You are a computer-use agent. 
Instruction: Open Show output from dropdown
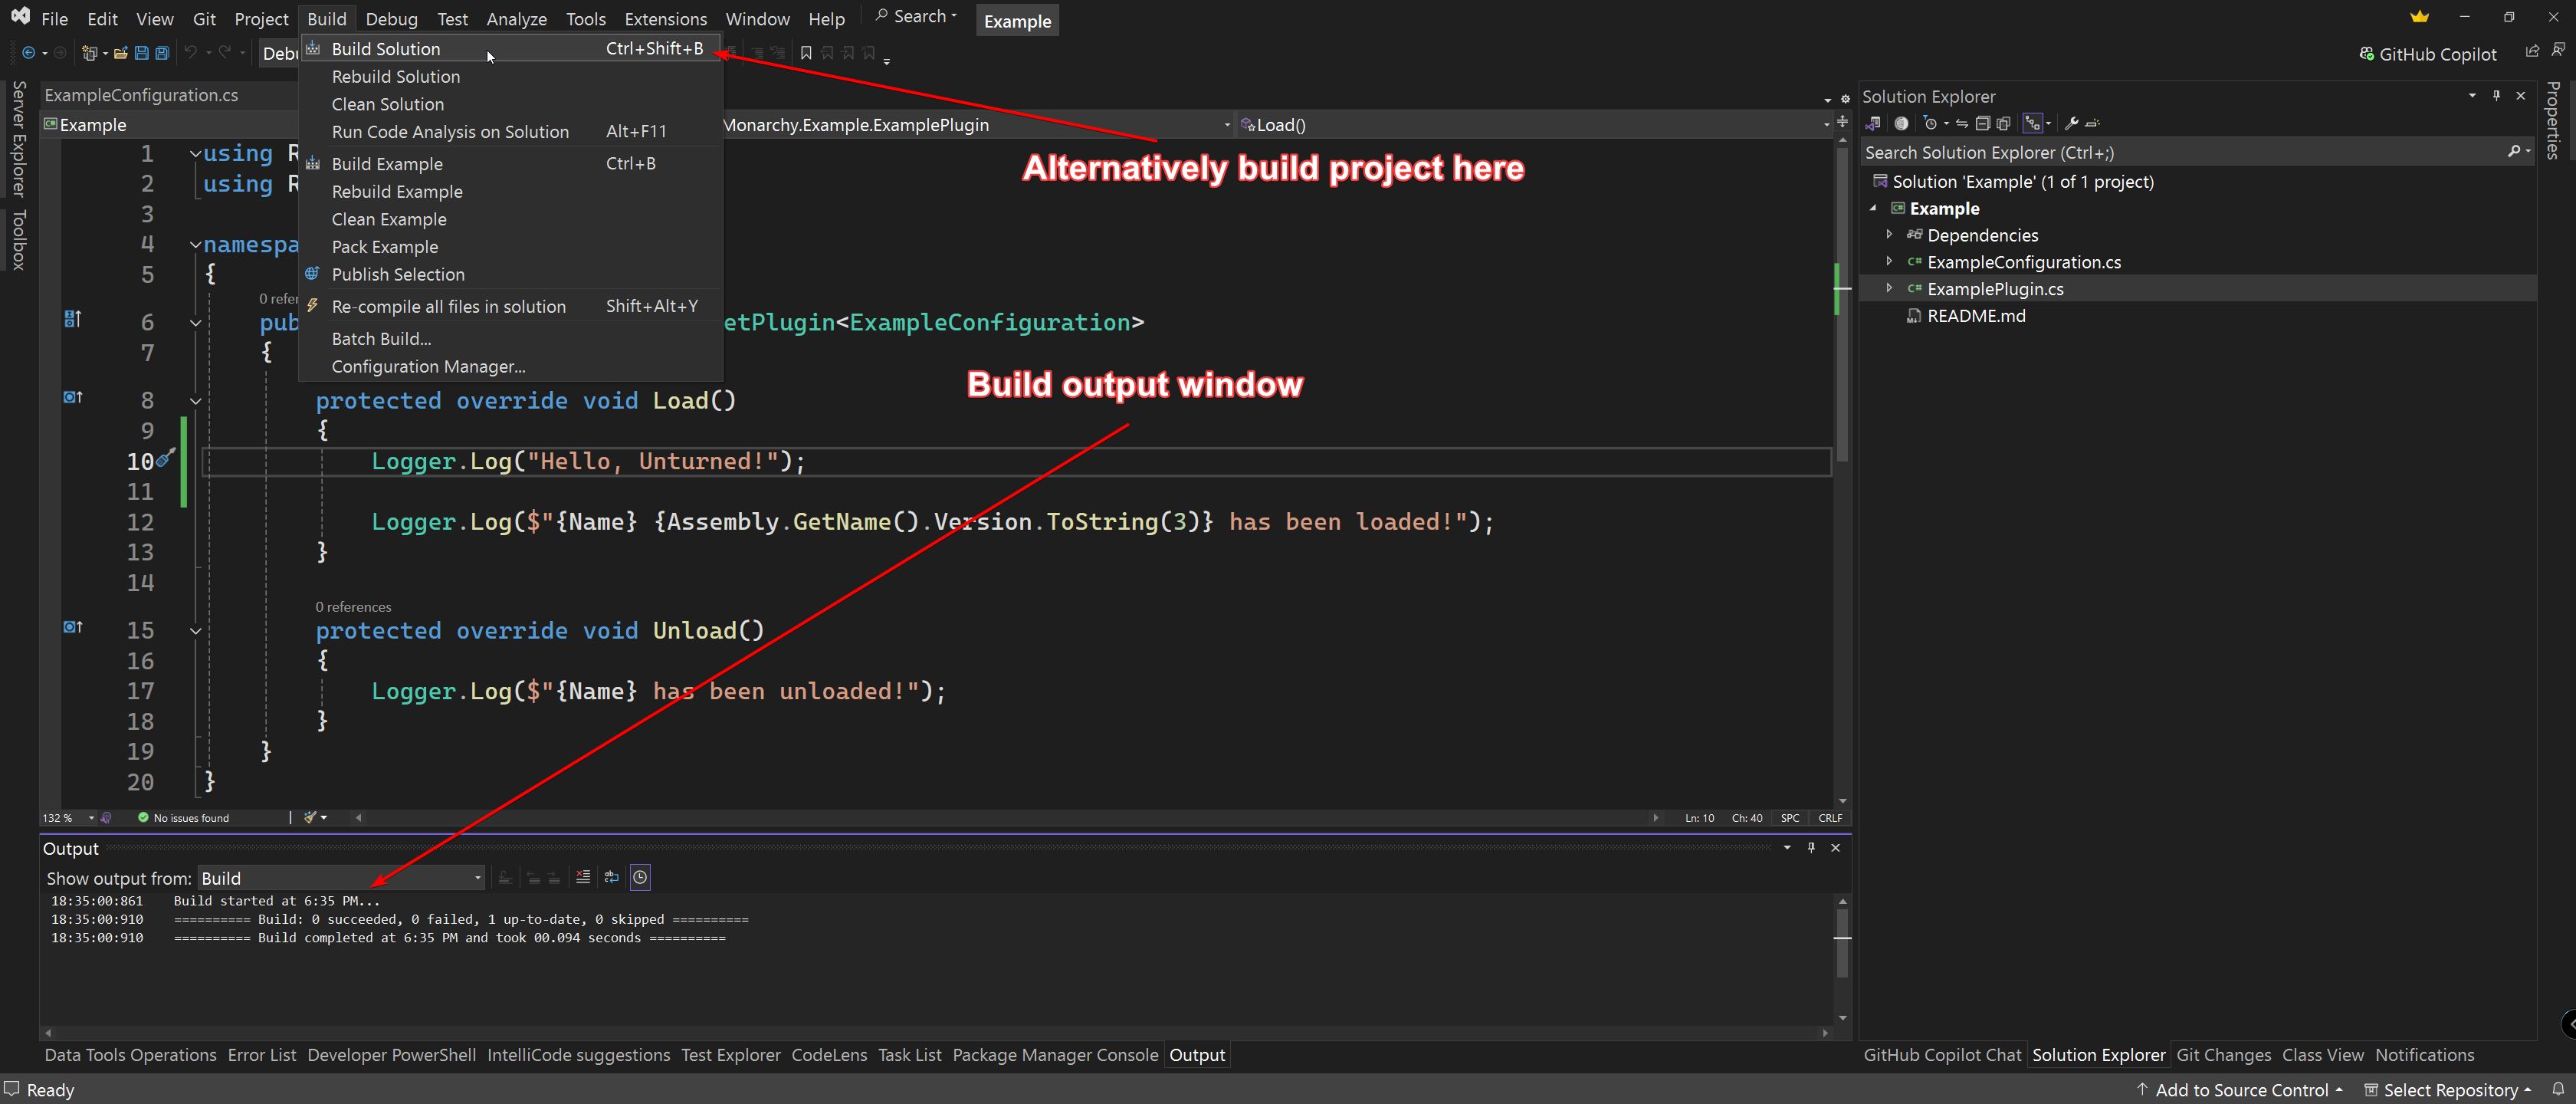pos(341,878)
